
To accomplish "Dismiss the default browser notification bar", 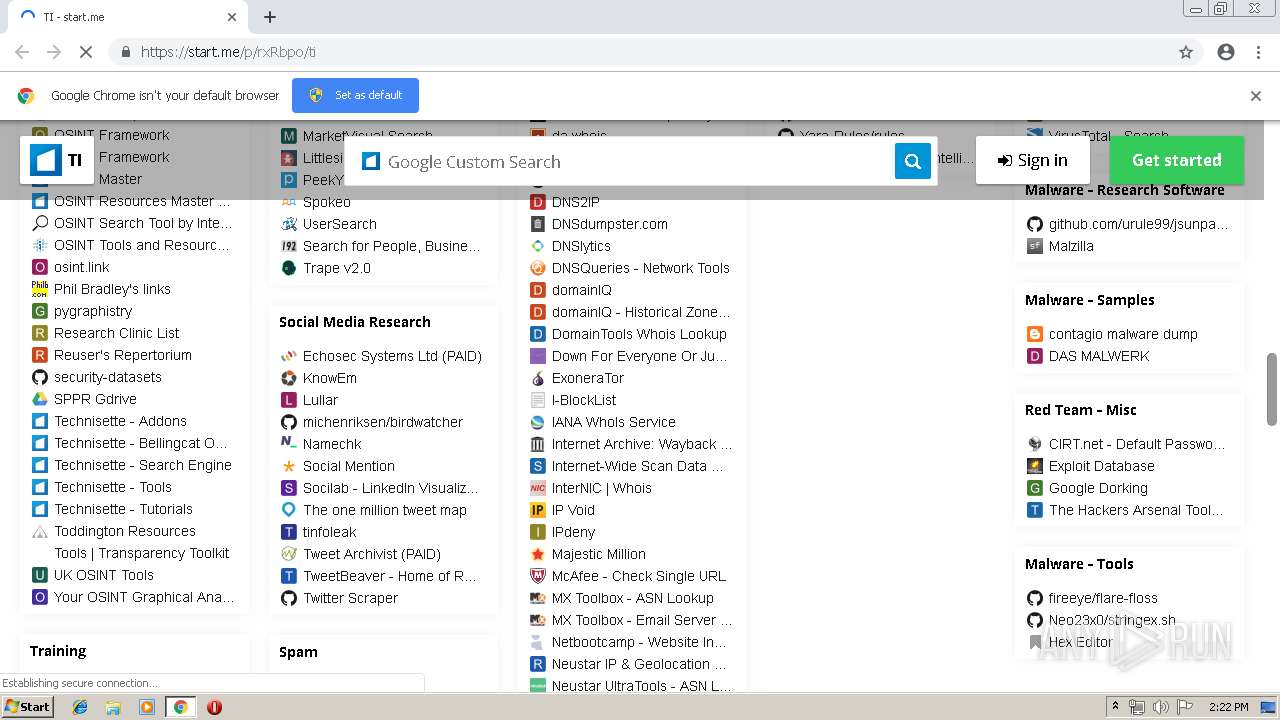I will coord(1256,96).
